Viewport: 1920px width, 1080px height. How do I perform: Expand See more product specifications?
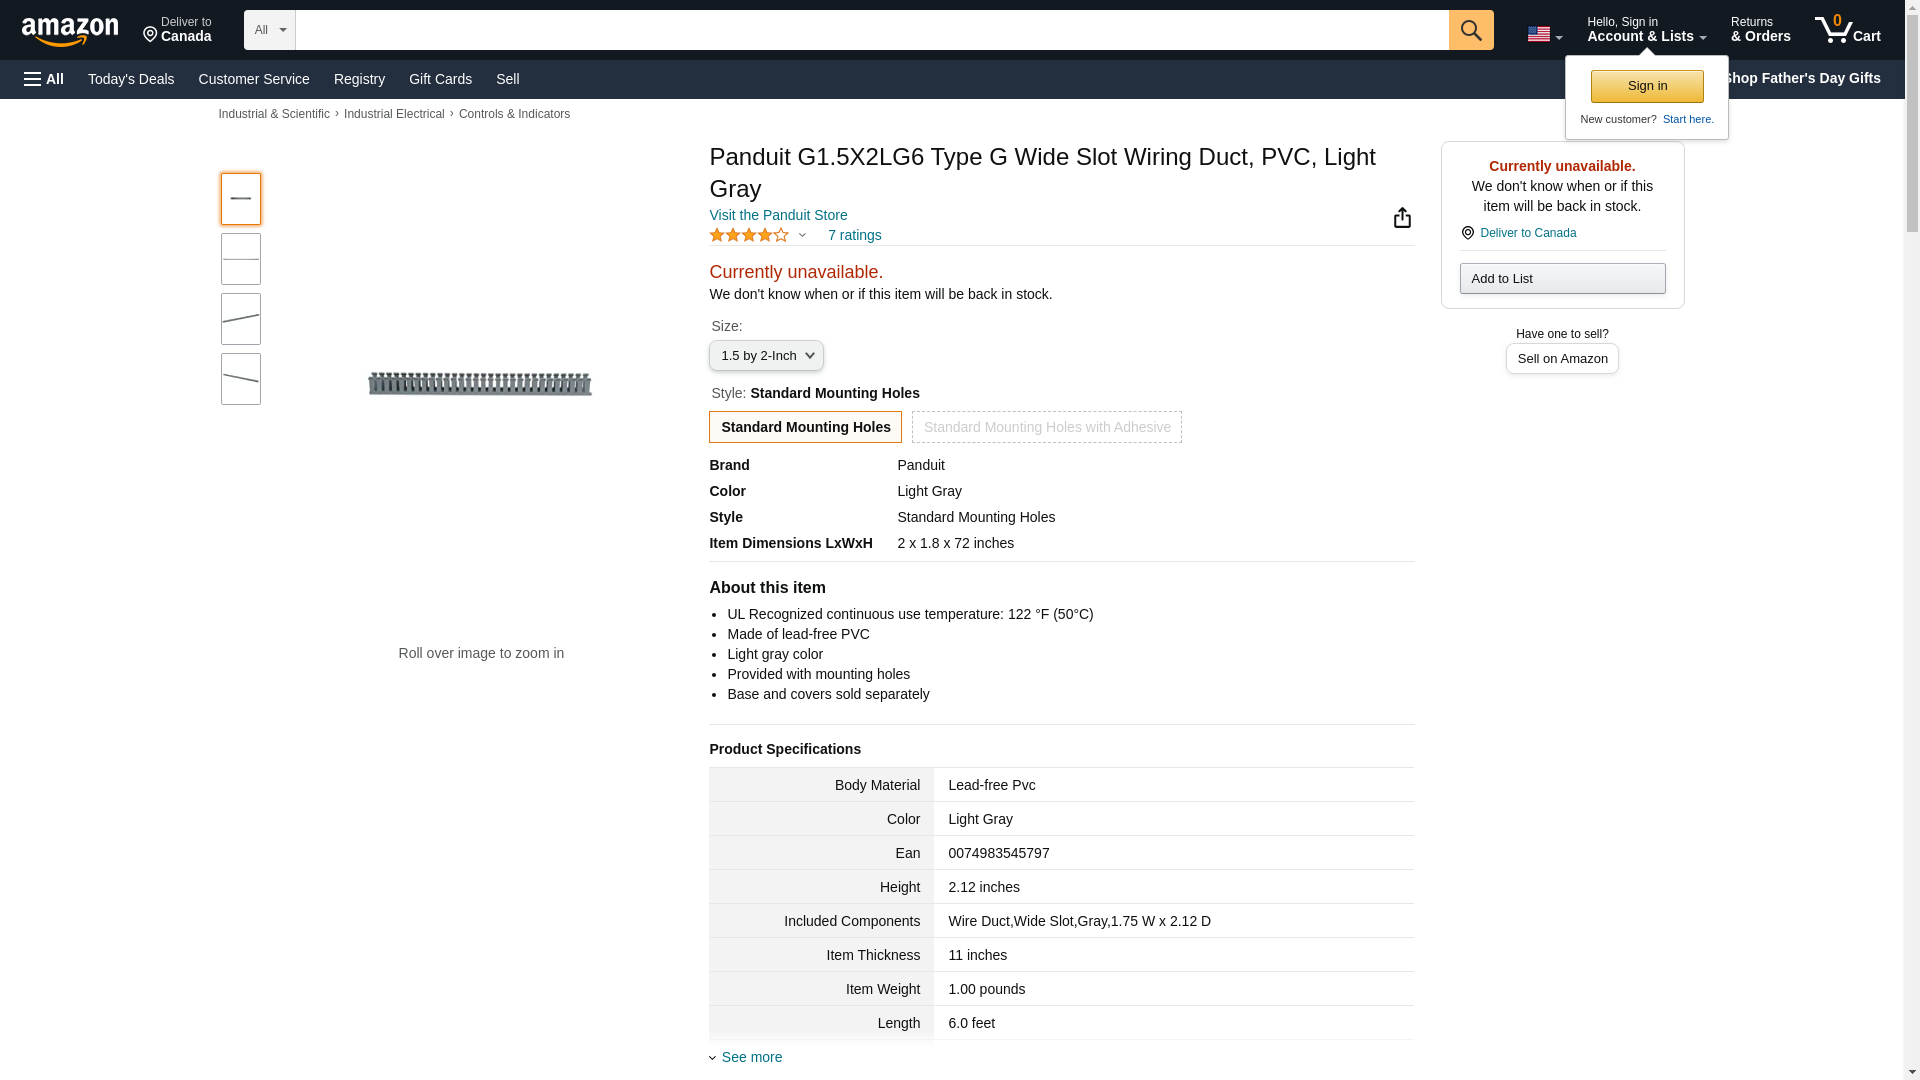(x=751, y=1057)
